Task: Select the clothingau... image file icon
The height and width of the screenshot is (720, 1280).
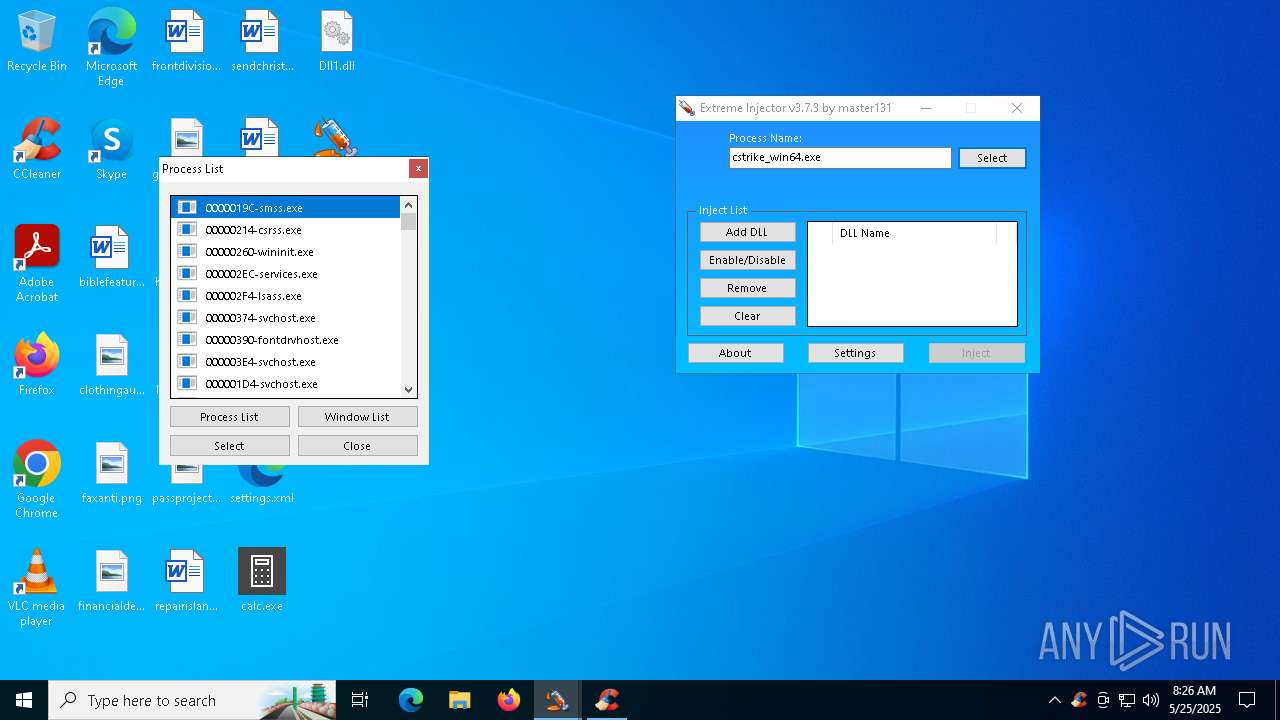Action: pyautogui.click(x=111, y=365)
